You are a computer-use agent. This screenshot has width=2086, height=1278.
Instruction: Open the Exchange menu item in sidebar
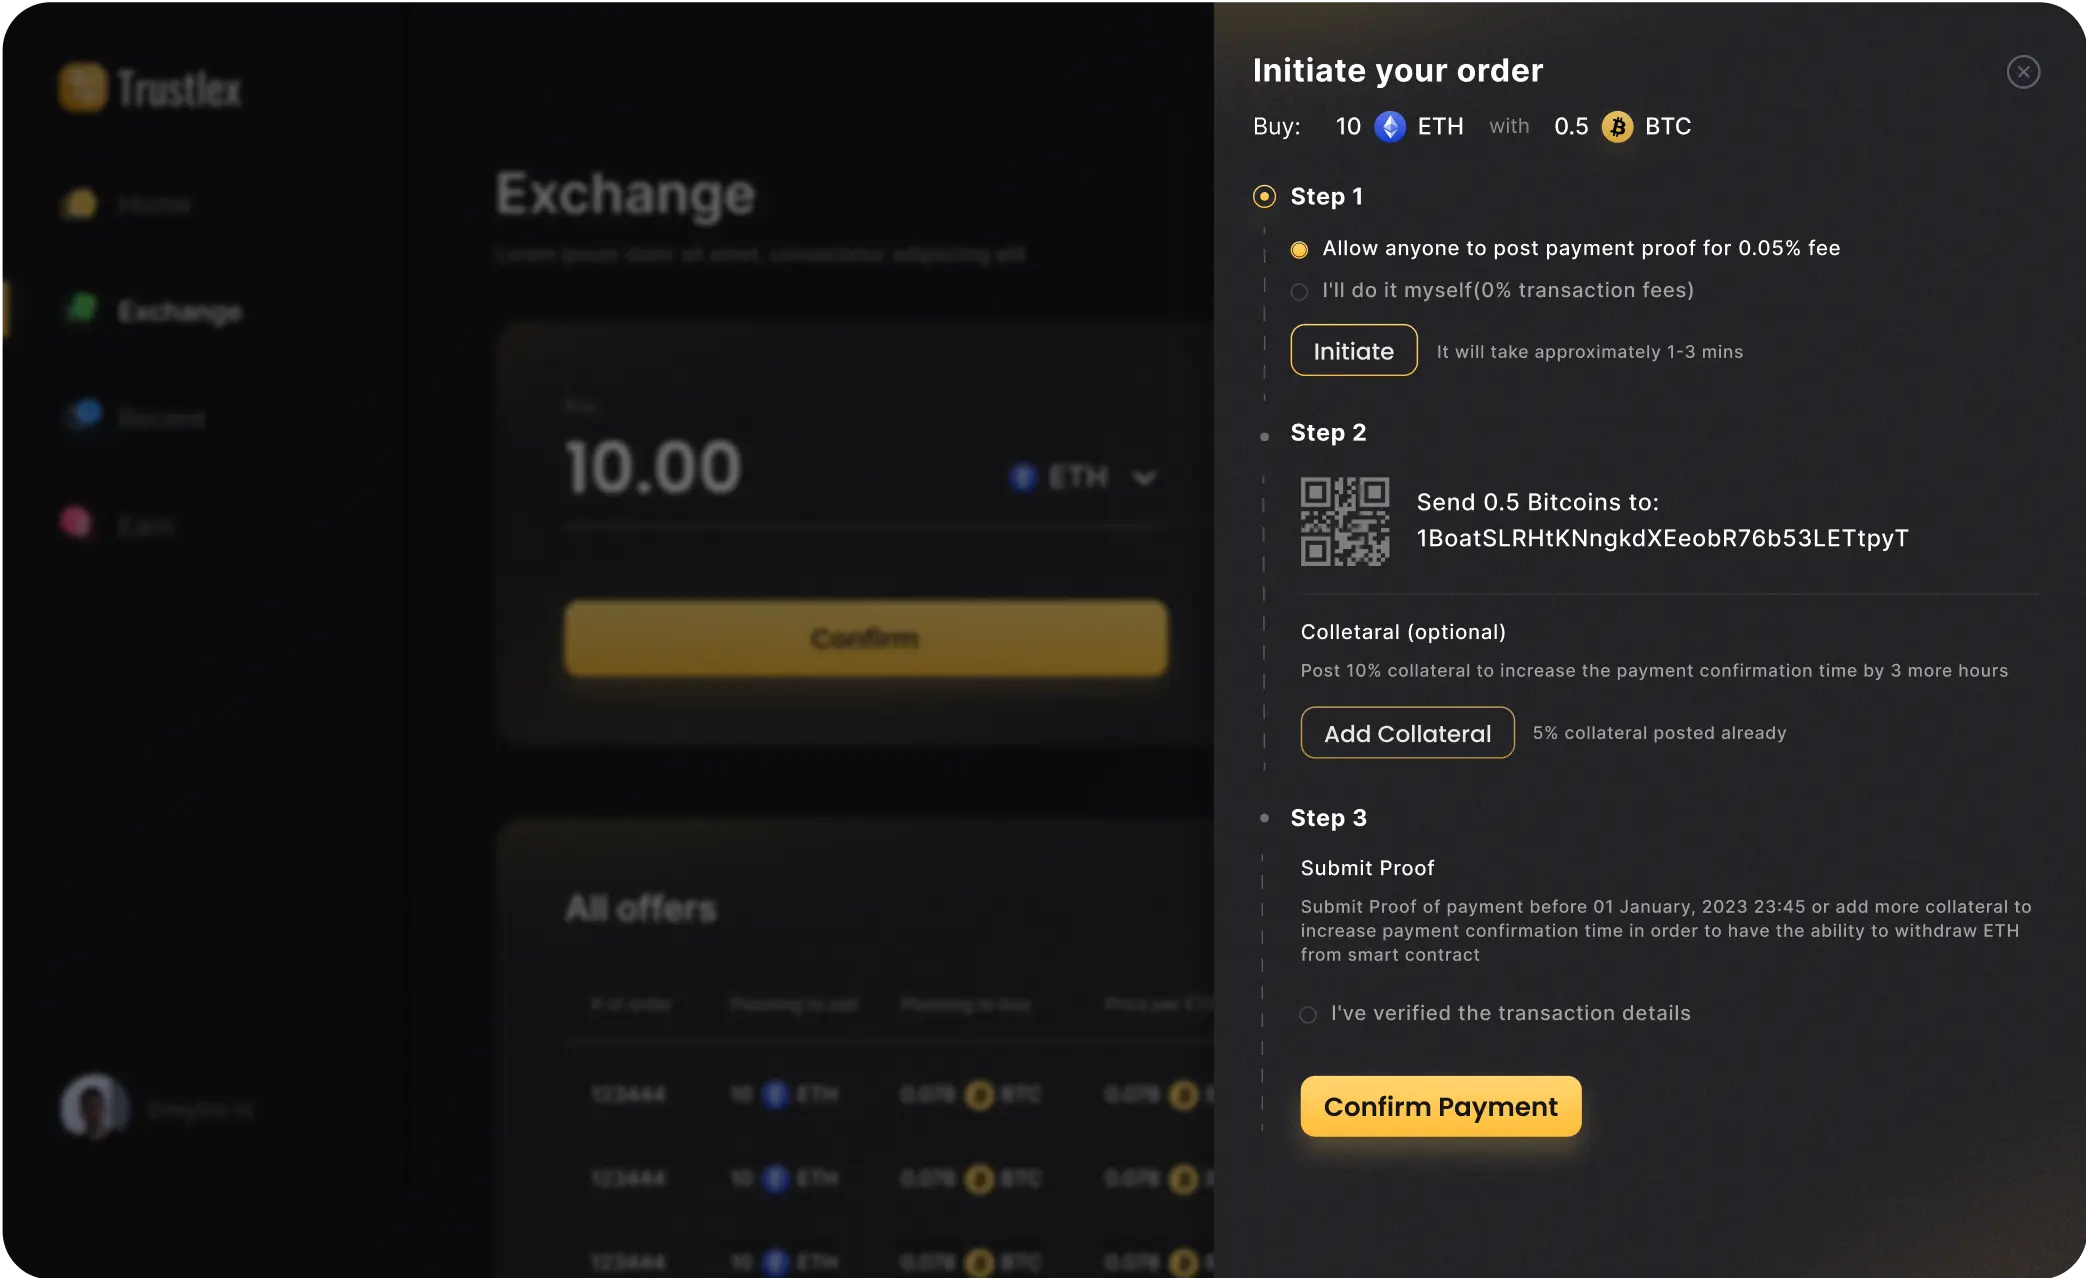(x=180, y=312)
